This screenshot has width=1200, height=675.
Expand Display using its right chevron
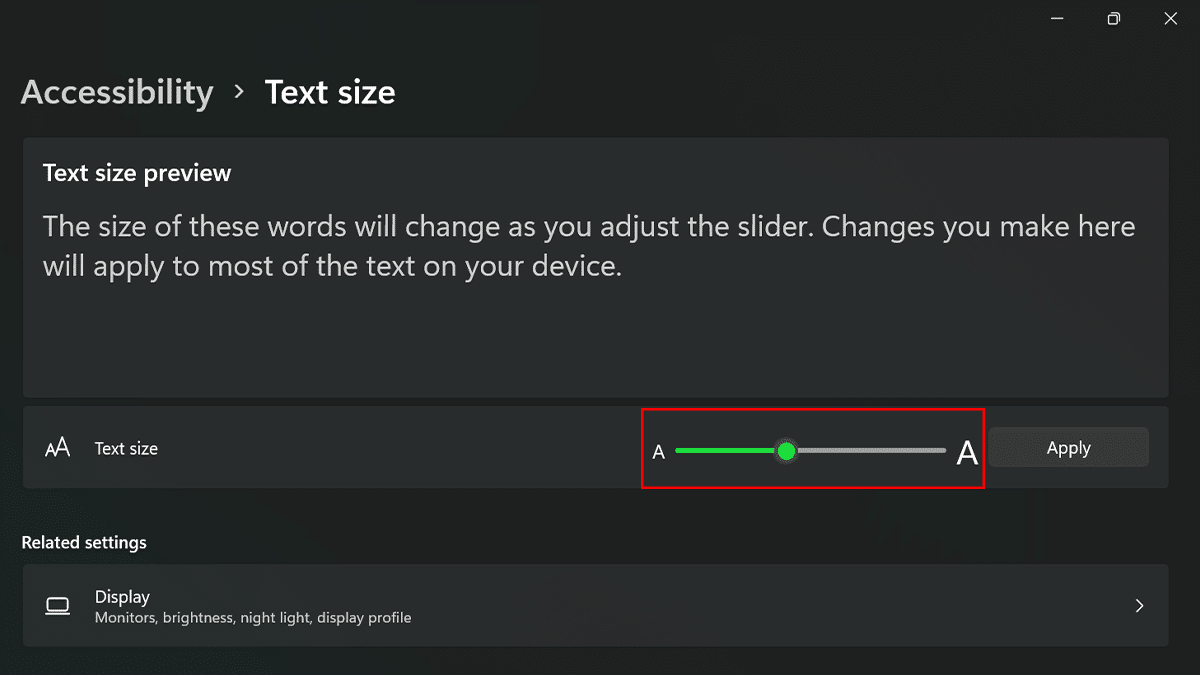point(1139,606)
